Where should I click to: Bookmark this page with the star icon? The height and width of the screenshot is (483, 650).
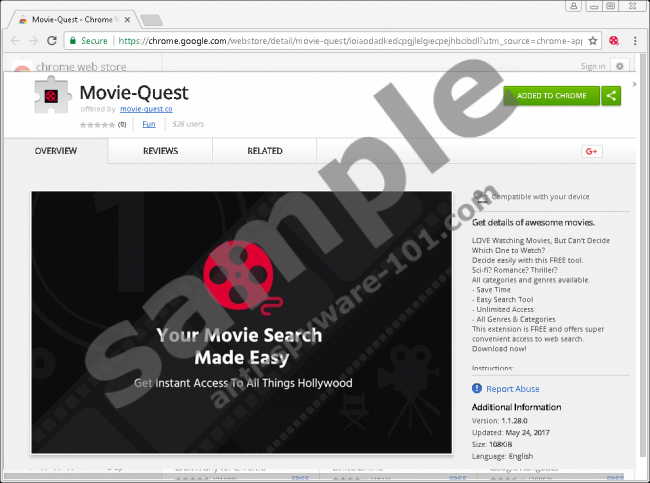click(x=593, y=41)
